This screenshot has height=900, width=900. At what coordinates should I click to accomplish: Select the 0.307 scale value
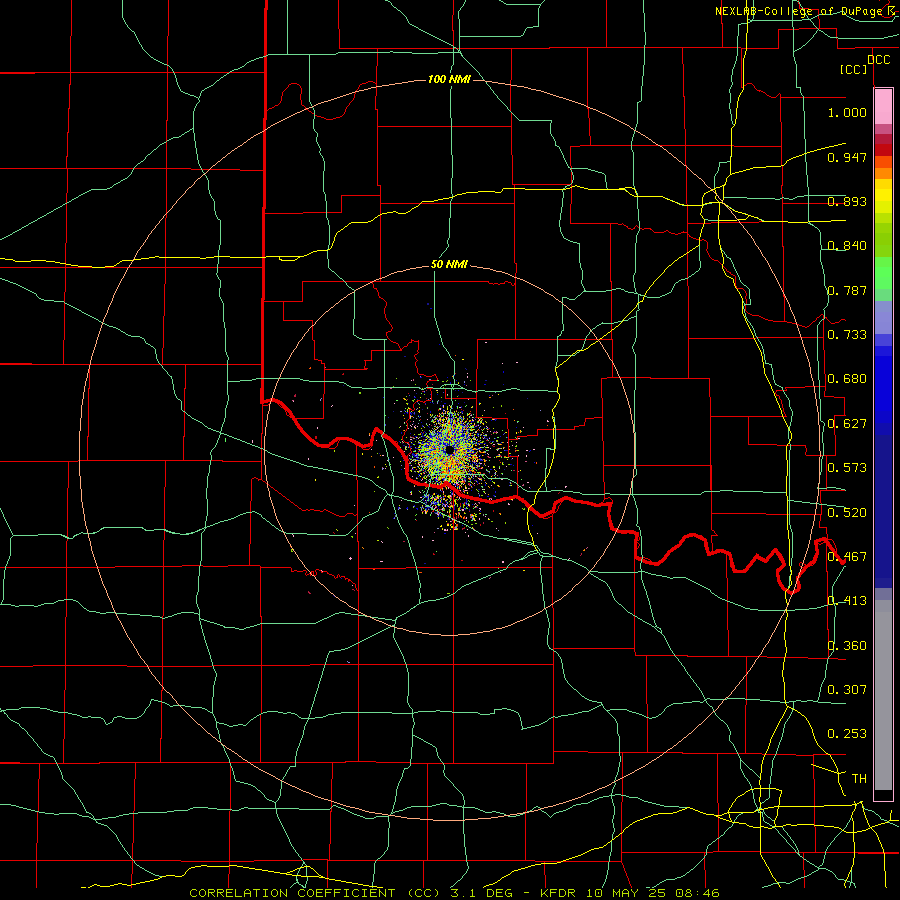coord(847,690)
